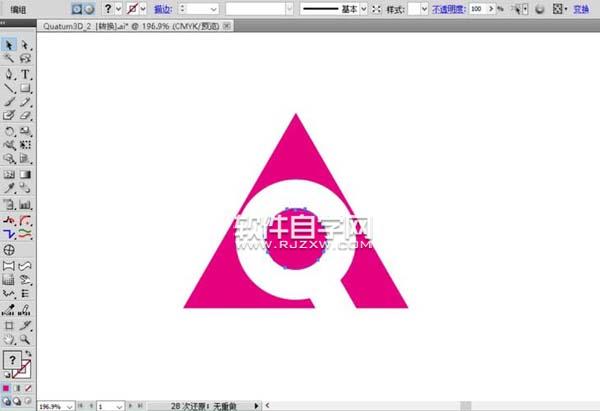Open the stroke weight dropdown

tap(214, 9)
